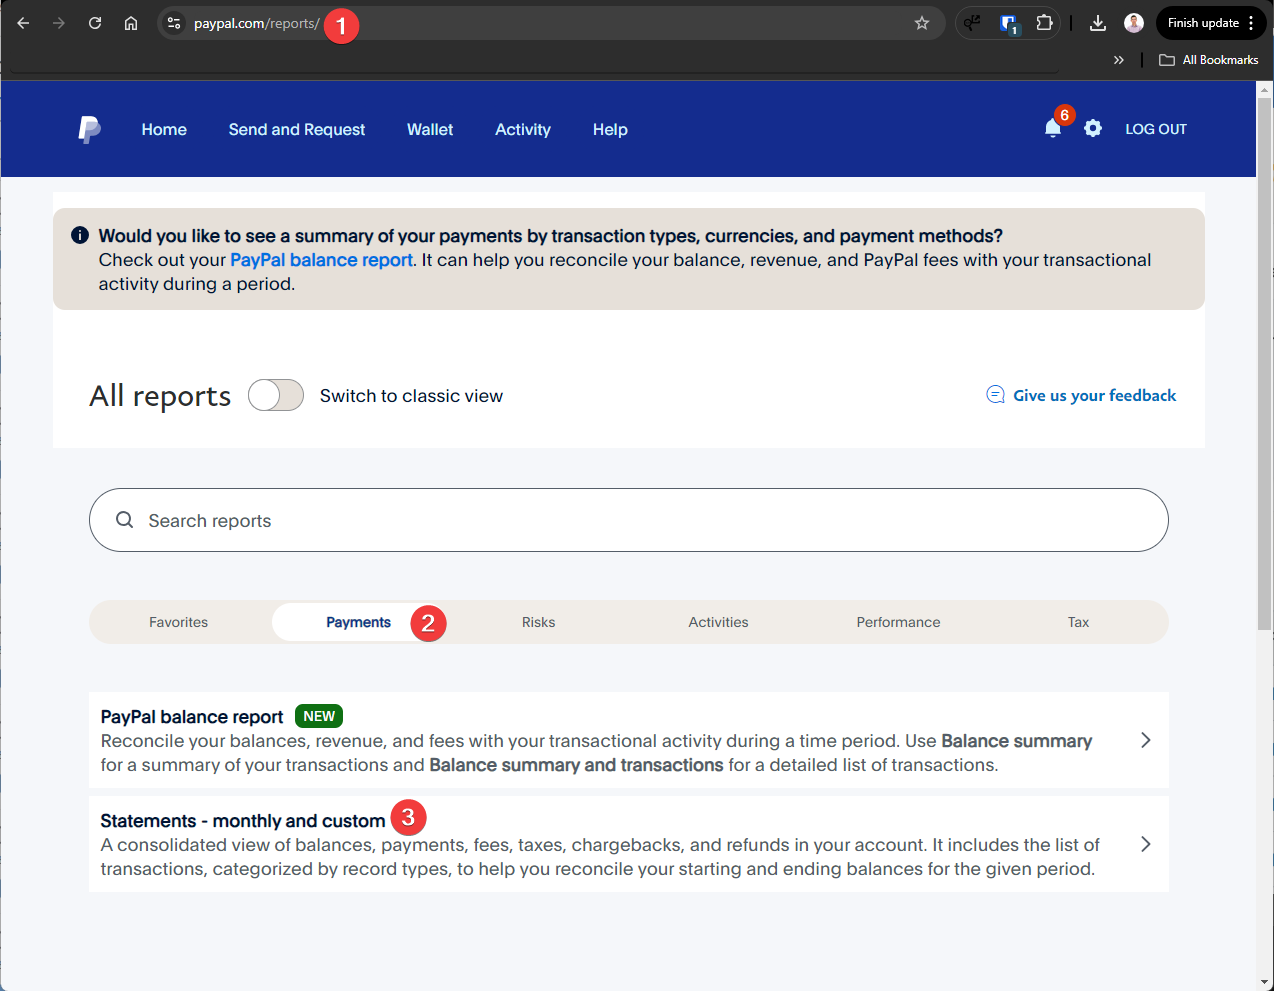Open notifications bell icon
The height and width of the screenshot is (991, 1274).
tap(1053, 128)
